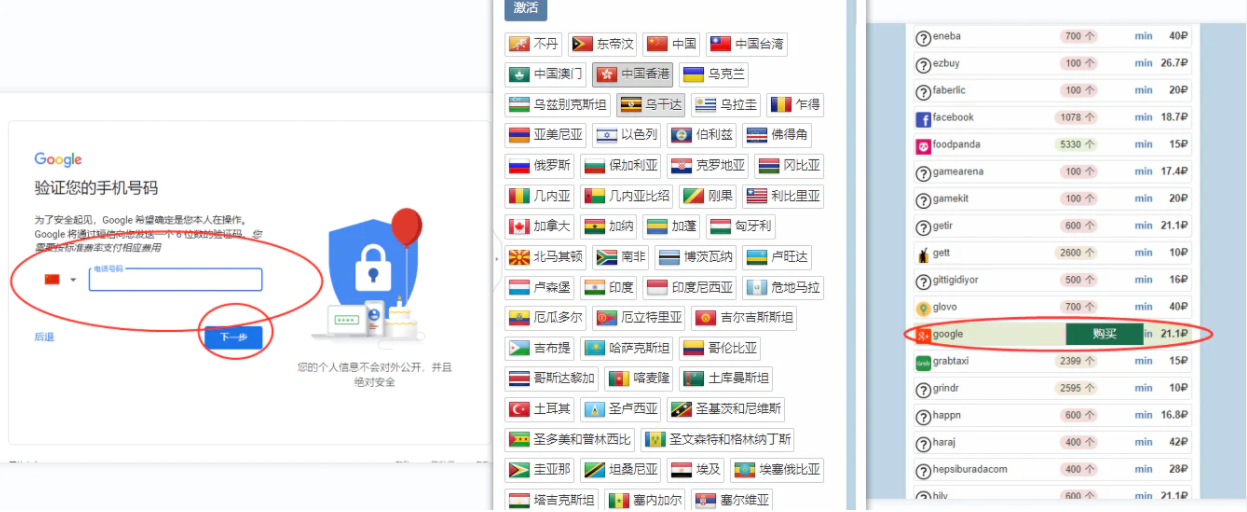
Task: Select 哥伦比亚 country
Action: (720, 348)
